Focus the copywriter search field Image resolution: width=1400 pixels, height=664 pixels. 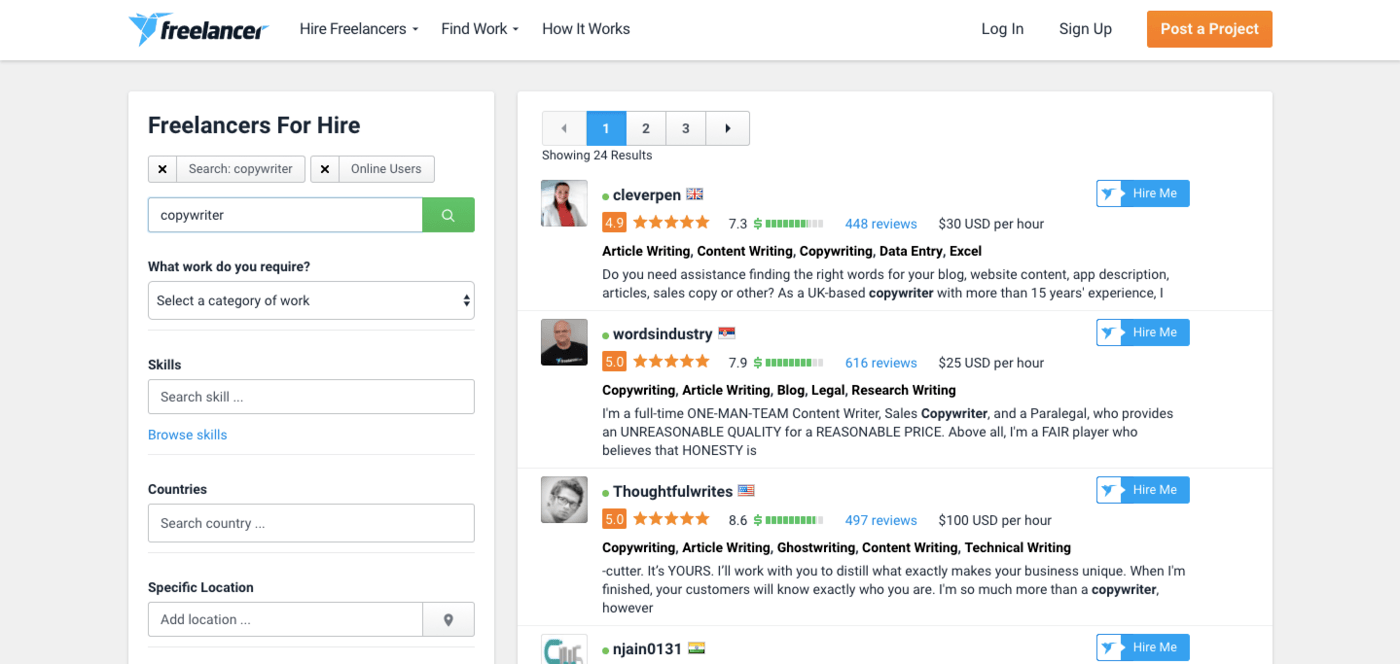pyautogui.click(x=285, y=215)
